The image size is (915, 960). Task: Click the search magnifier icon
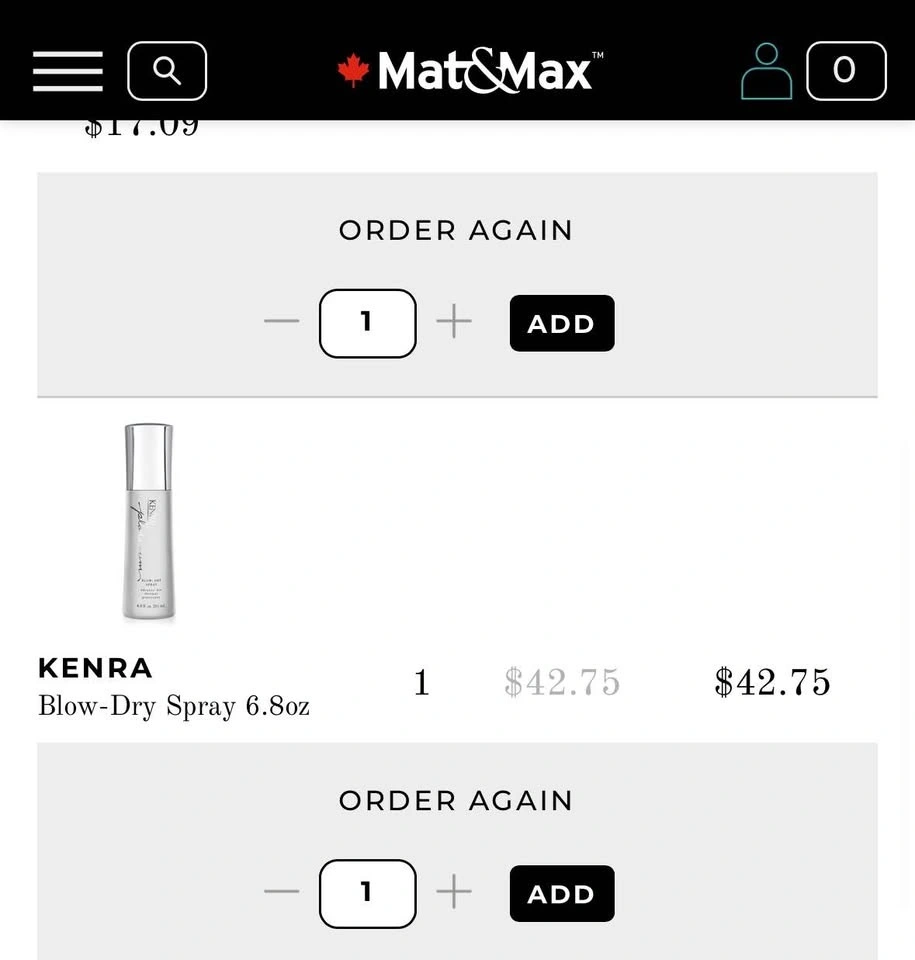167,71
